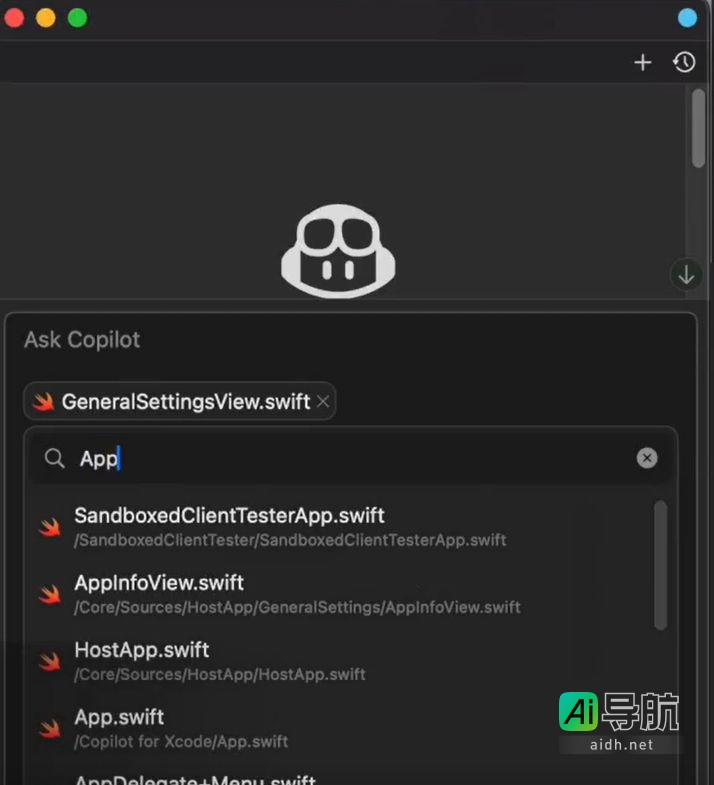The image size is (714, 785).
Task: Click the Copilot mascot logo
Action: pos(338,251)
